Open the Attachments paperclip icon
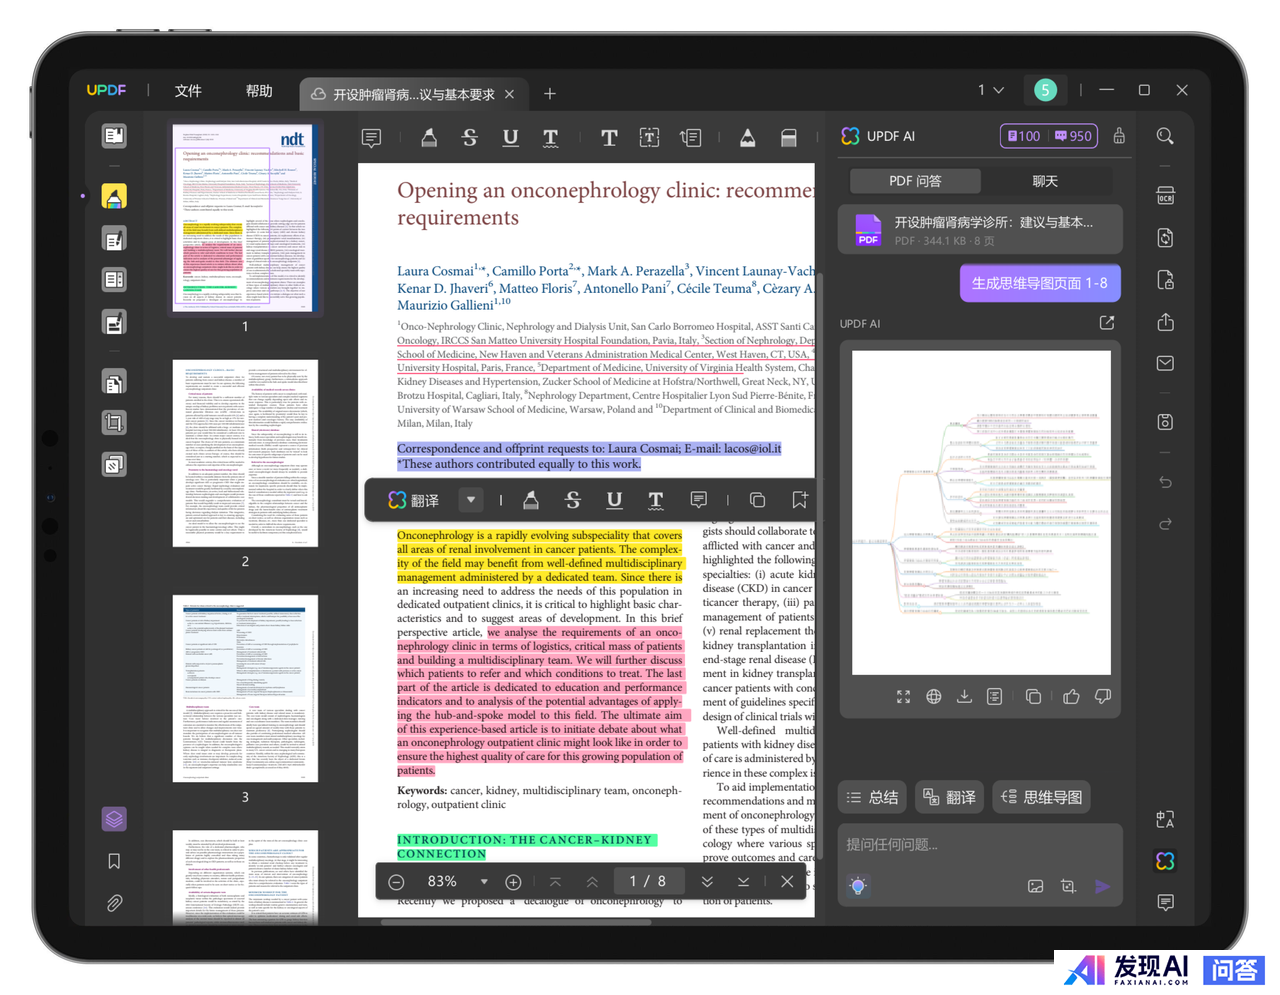The height and width of the screenshot is (995, 1280). 114,904
